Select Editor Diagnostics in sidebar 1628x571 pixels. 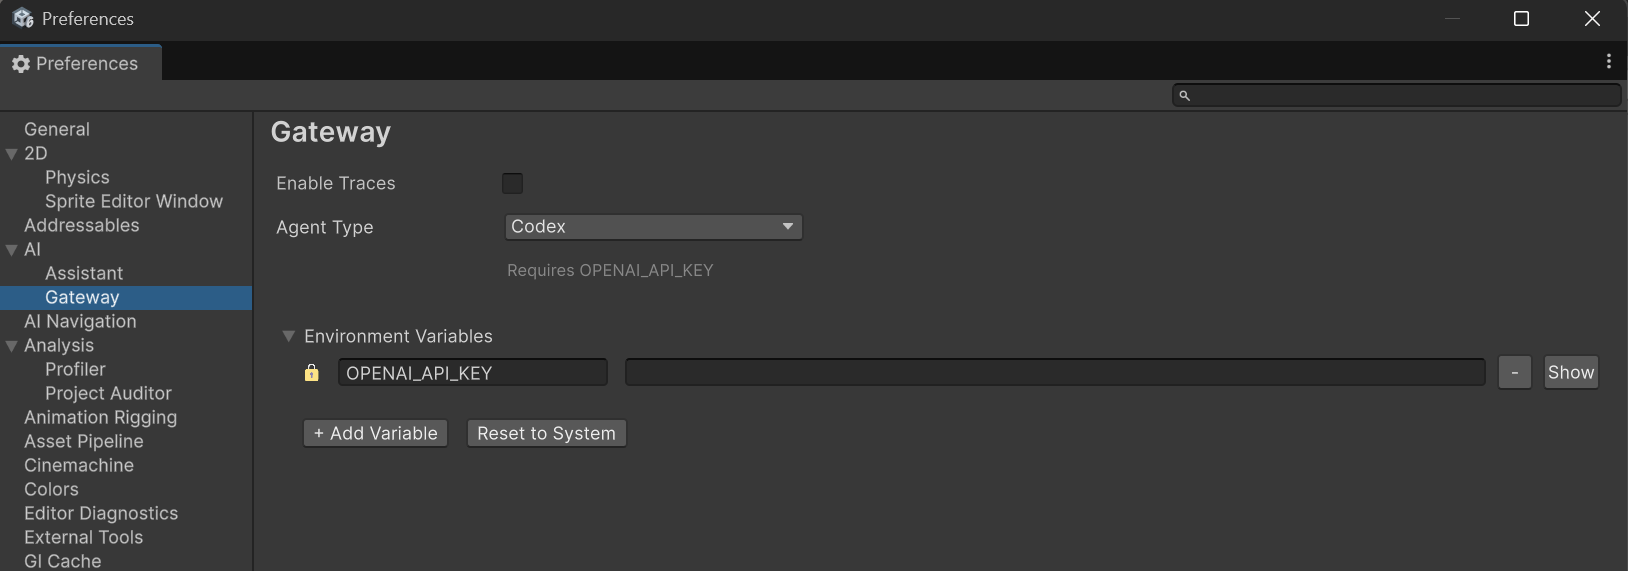coord(101,513)
